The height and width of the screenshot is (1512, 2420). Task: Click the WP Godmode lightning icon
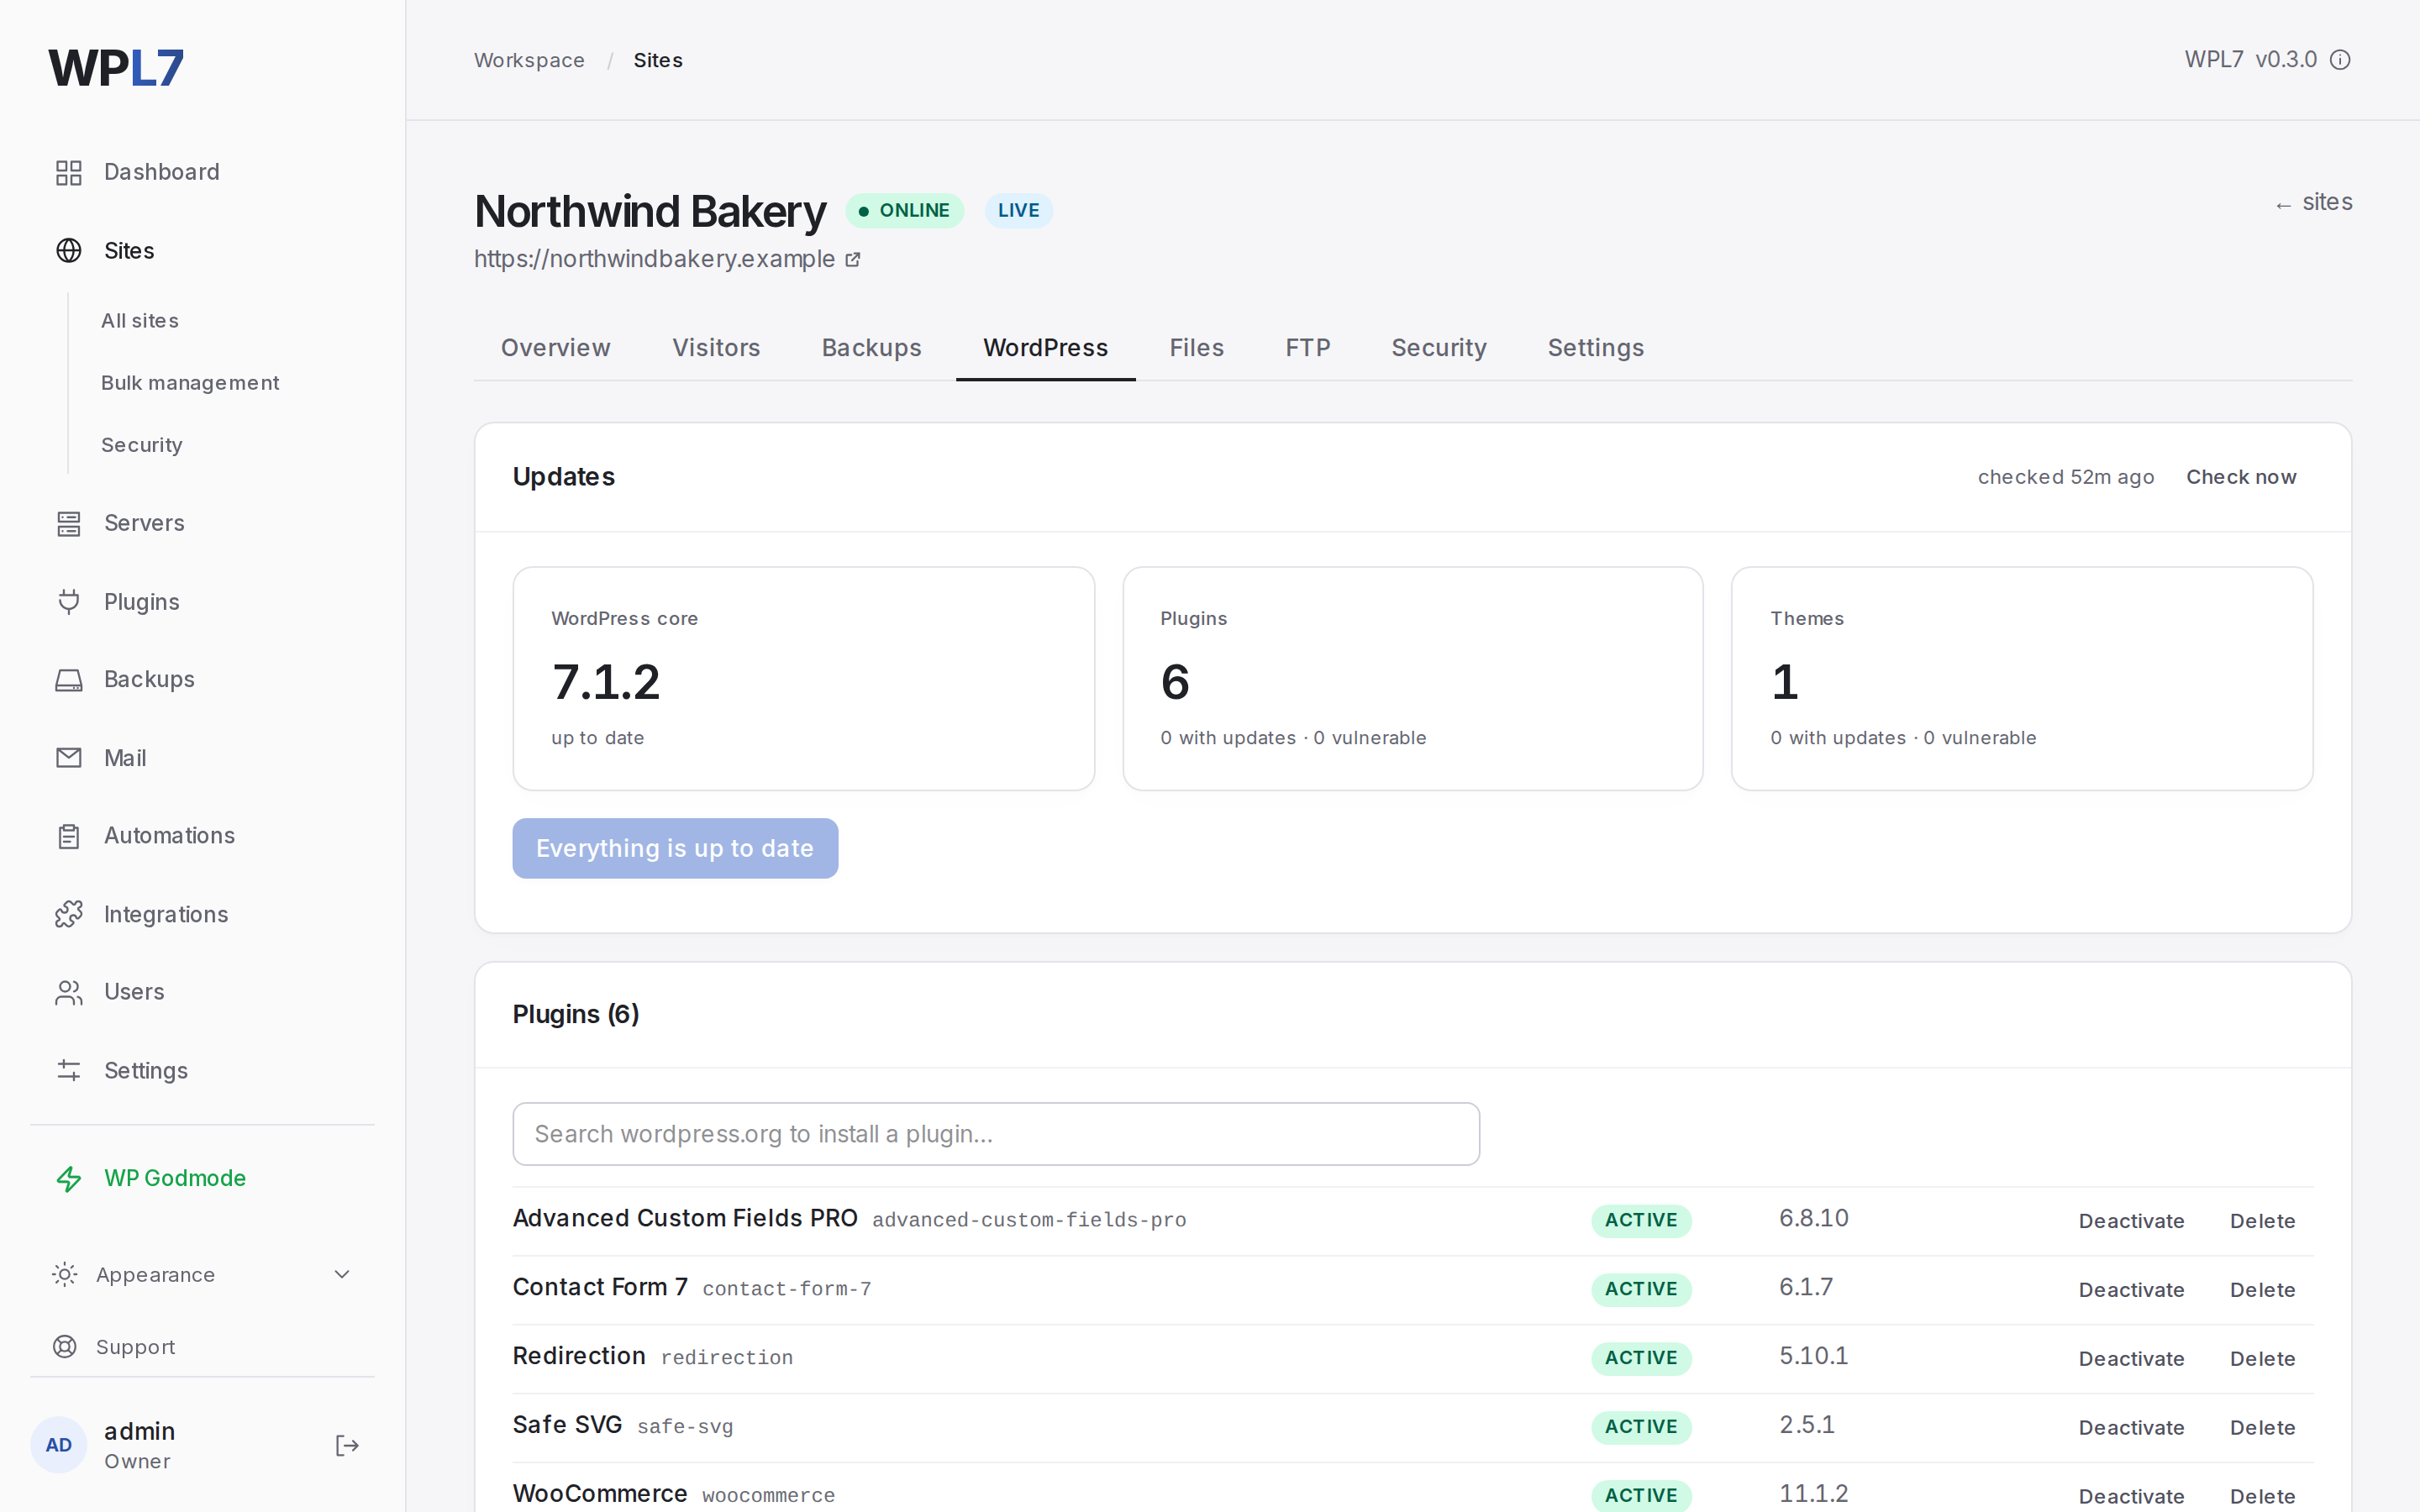(x=68, y=1178)
